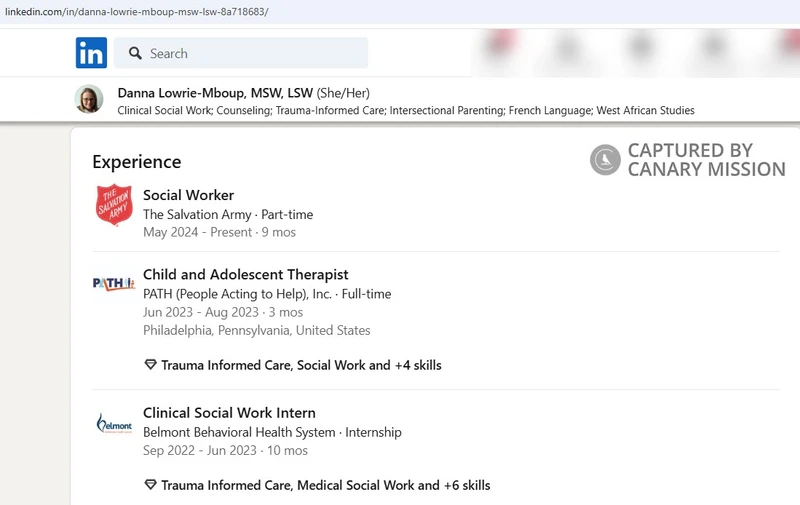This screenshot has height=505, width=800.
Task: Click Belmont Behavioral Health System · Internship text
Action: pyautogui.click(x=272, y=433)
